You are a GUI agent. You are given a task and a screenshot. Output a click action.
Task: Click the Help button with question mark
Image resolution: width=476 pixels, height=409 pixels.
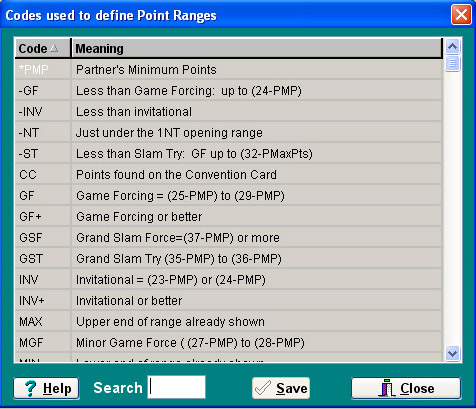point(46,388)
